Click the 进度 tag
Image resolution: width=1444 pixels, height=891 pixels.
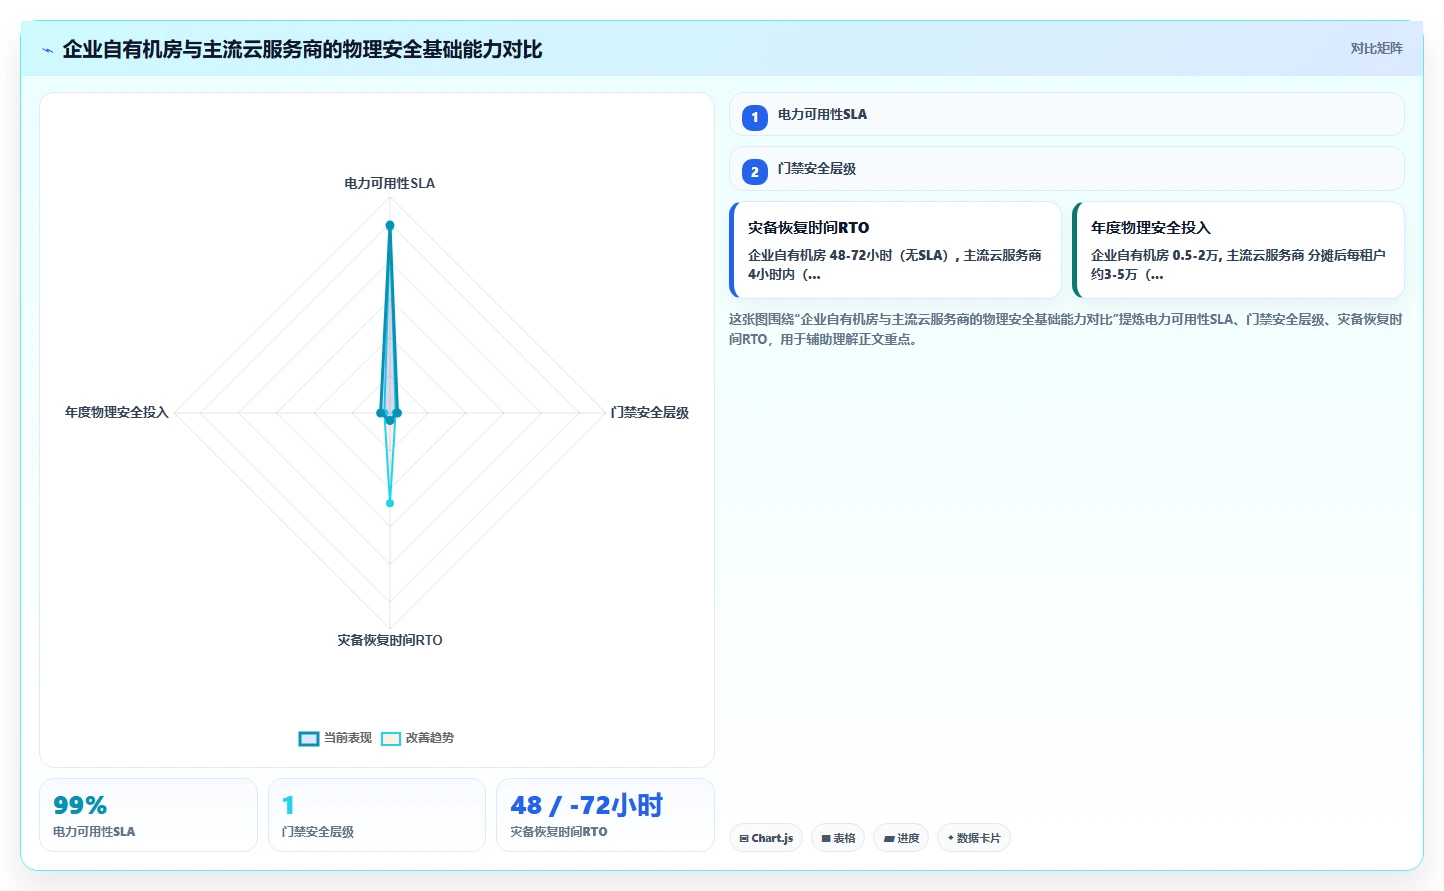tap(901, 838)
